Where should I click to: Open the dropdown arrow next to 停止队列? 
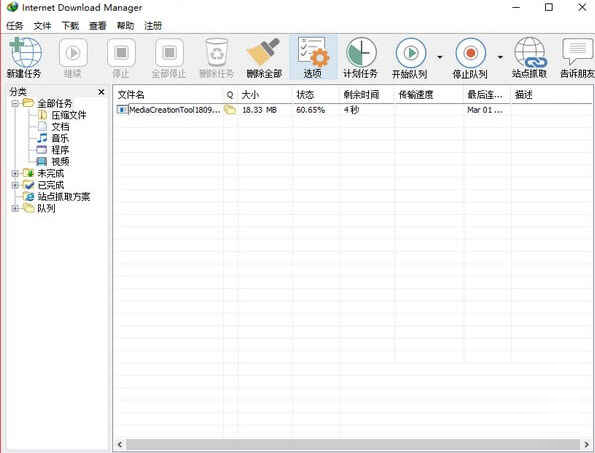[500, 57]
